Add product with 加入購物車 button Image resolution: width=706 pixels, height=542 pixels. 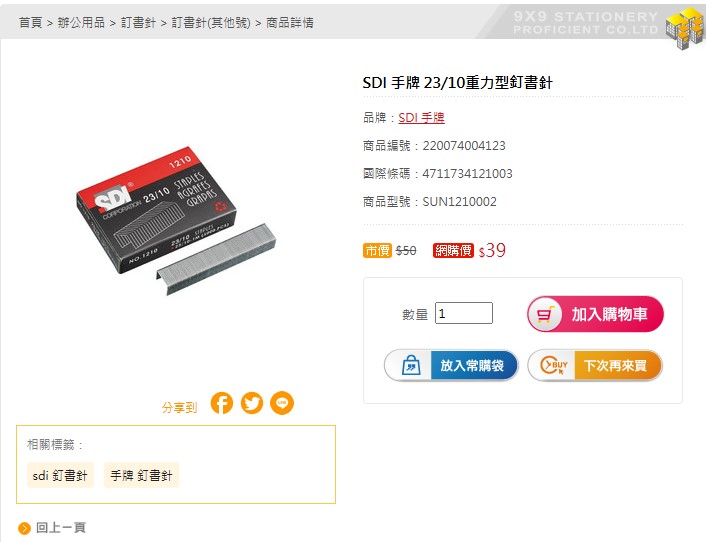pyautogui.click(x=595, y=314)
